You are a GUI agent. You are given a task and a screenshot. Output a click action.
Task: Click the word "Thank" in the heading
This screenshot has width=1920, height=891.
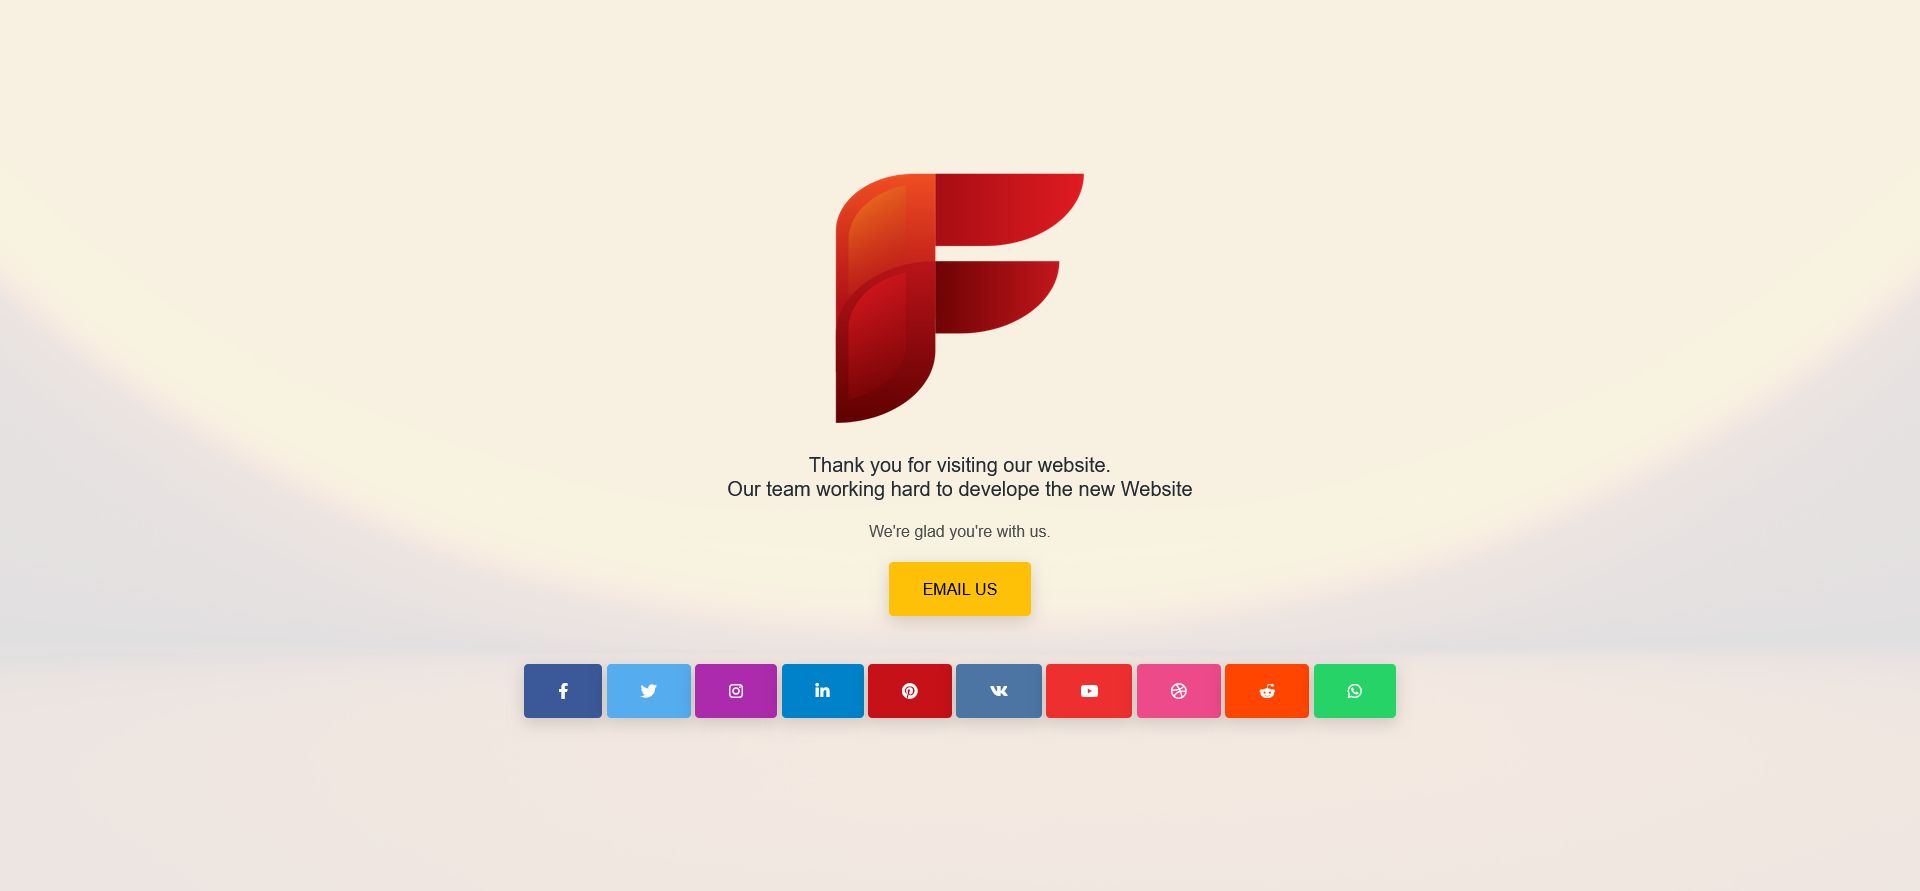(x=837, y=465)
